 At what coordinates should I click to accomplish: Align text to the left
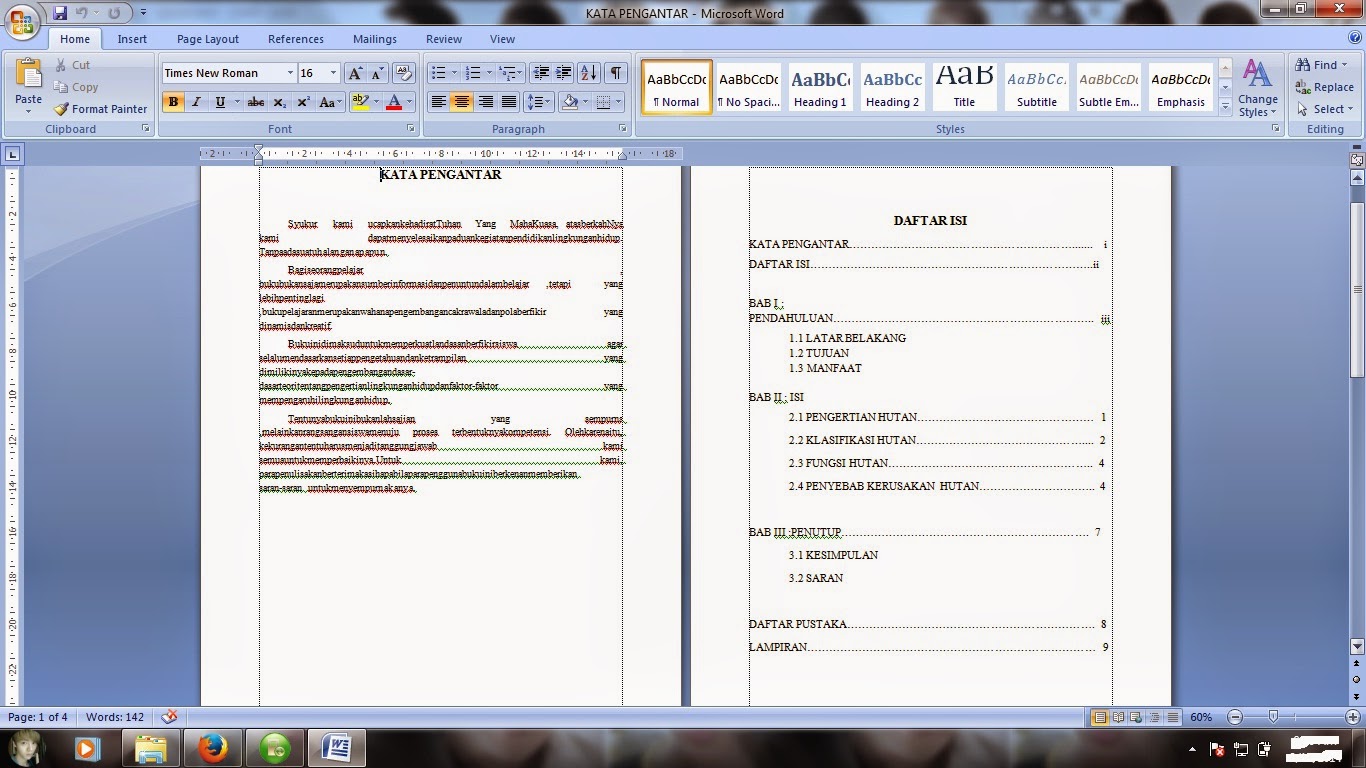pos(438,102)
